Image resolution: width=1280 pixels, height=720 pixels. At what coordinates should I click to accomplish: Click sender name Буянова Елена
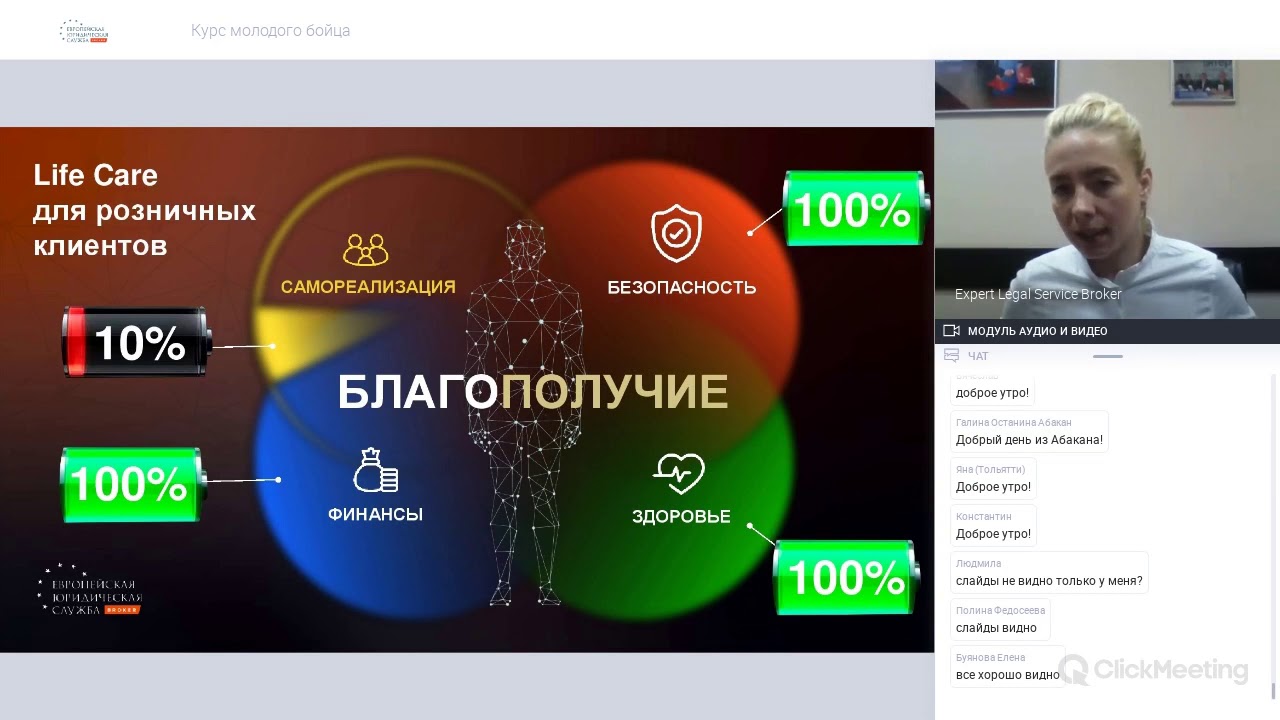[990, 658]
